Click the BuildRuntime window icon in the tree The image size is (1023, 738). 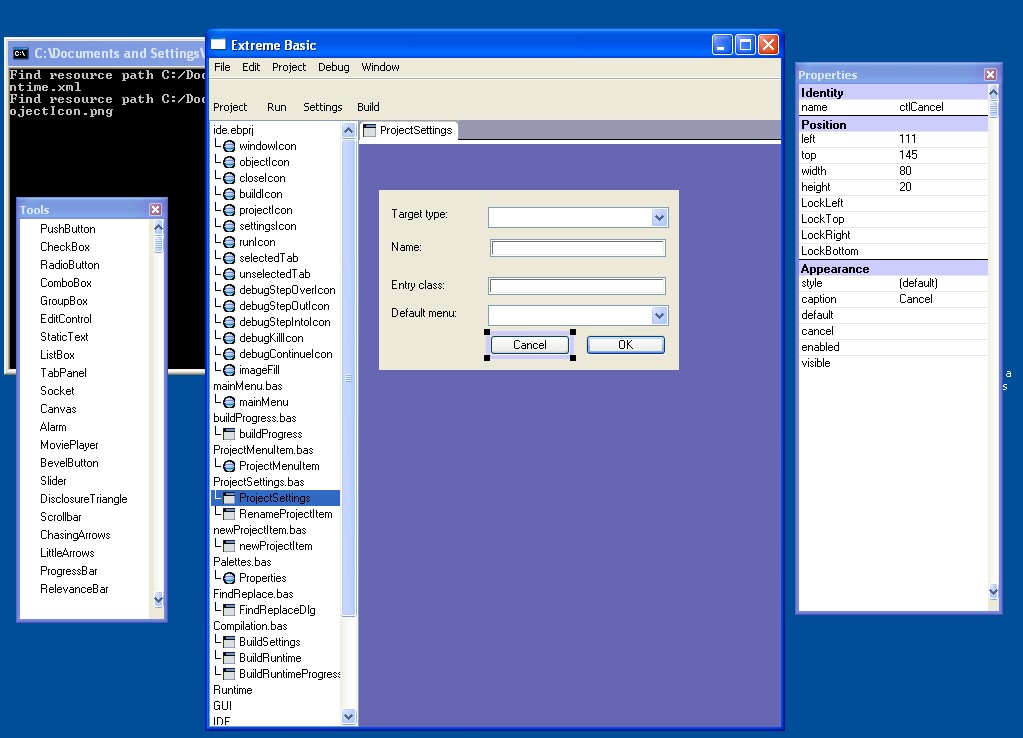point(229,658)
